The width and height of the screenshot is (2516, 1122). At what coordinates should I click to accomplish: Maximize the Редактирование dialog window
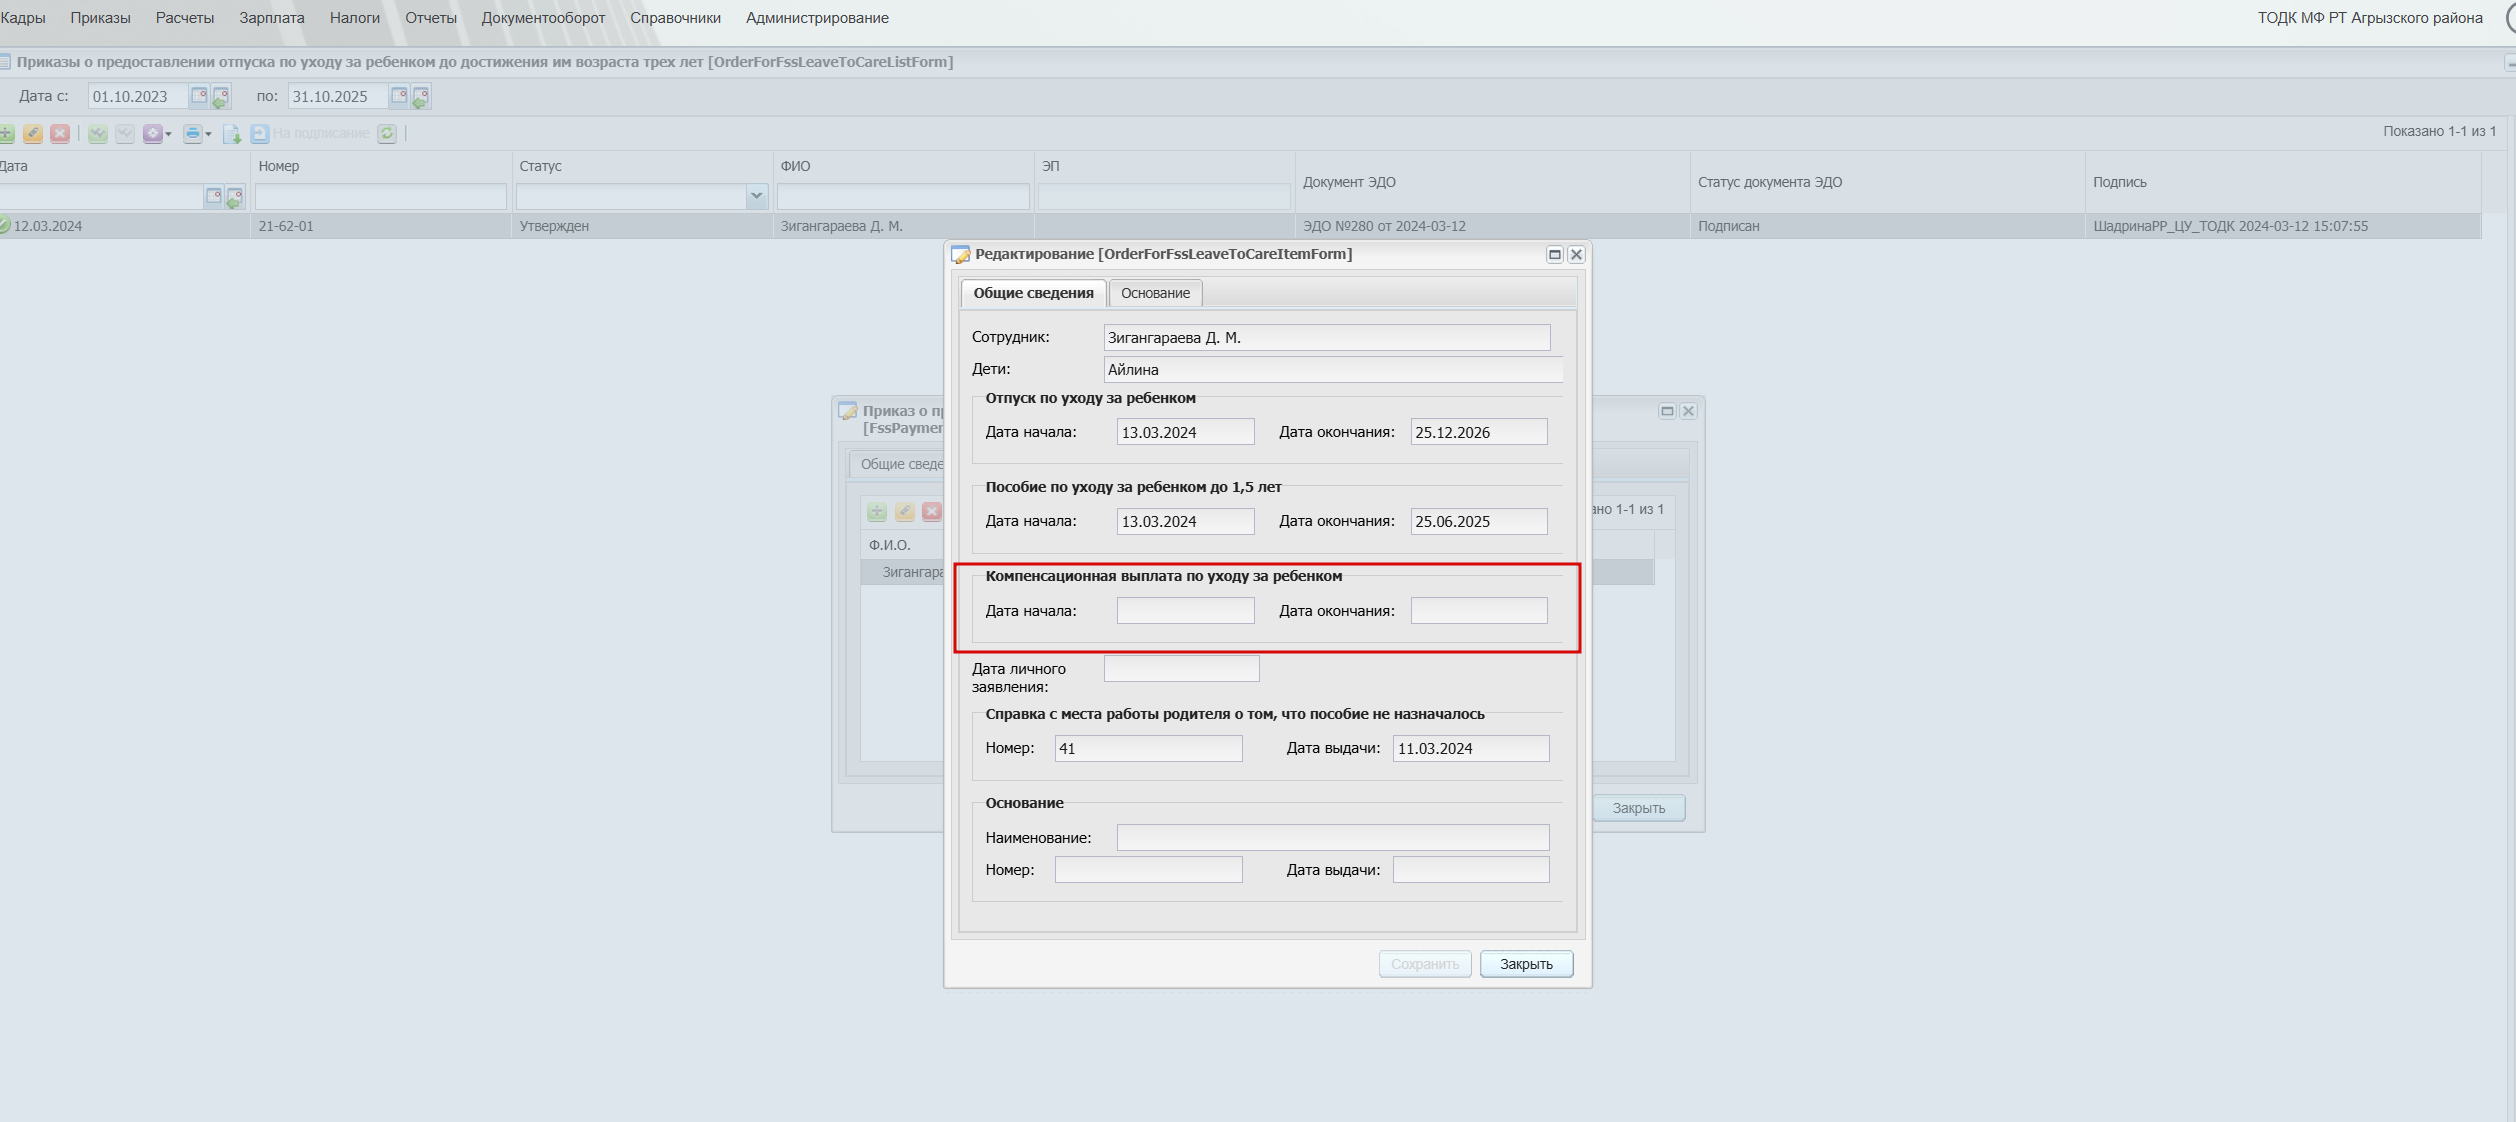coord(1554,255)
